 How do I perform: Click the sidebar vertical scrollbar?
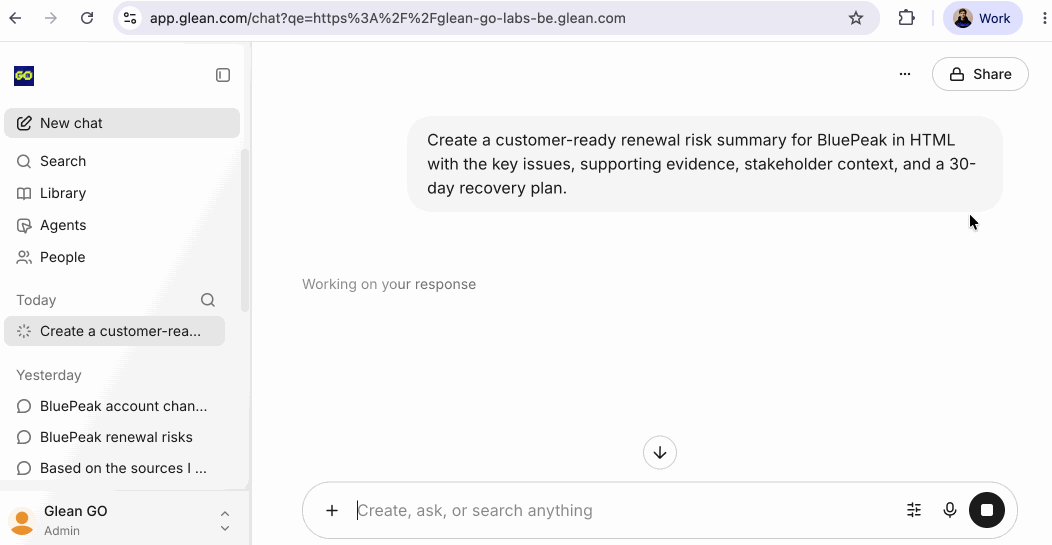point(245,228)
